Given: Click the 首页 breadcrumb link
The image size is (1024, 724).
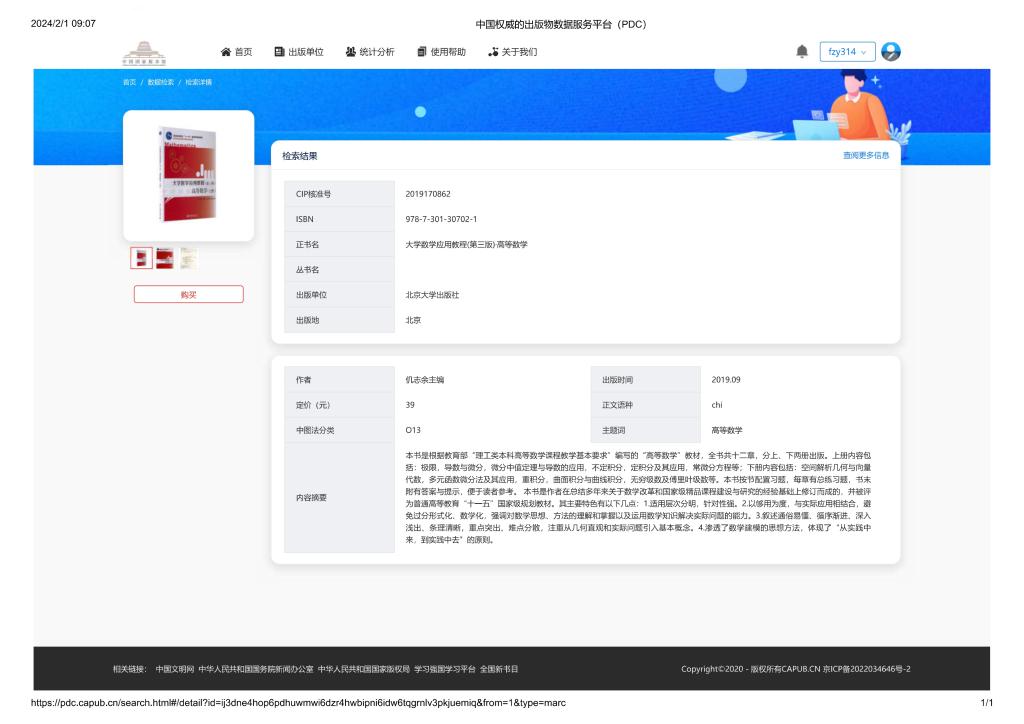Looking at the screenshot, I should 129,82.
